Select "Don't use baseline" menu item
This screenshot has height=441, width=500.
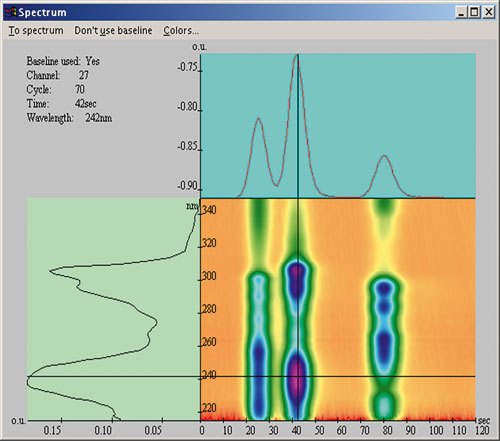point(113,30)
